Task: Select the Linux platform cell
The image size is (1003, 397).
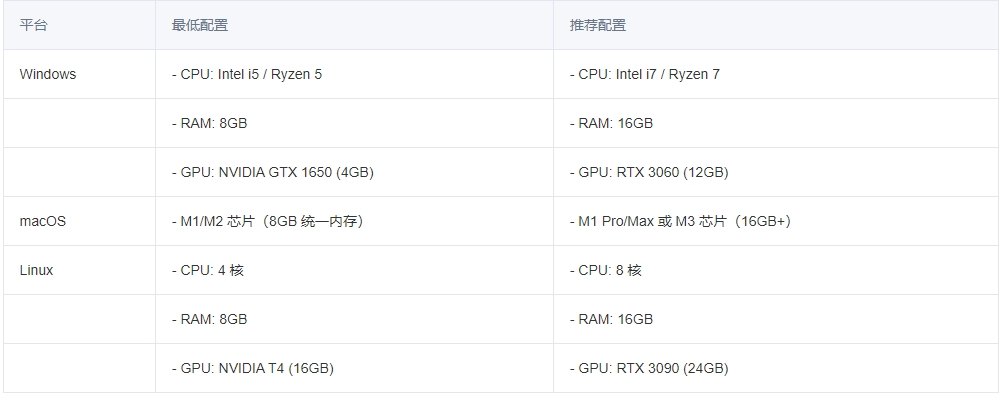Action: (x=79, y=270)
